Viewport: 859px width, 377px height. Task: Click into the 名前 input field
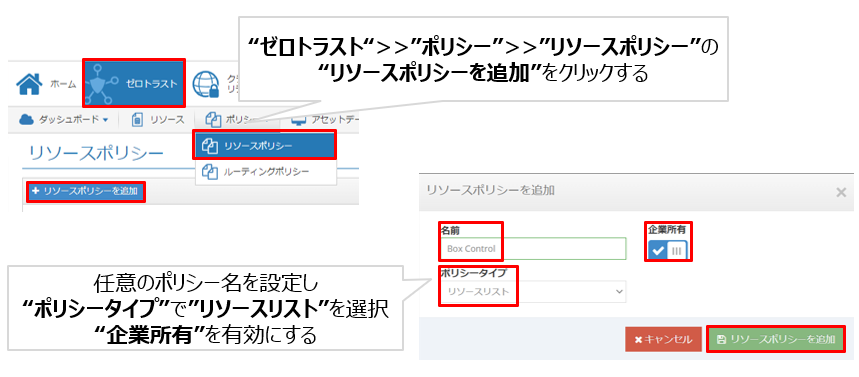532,248
